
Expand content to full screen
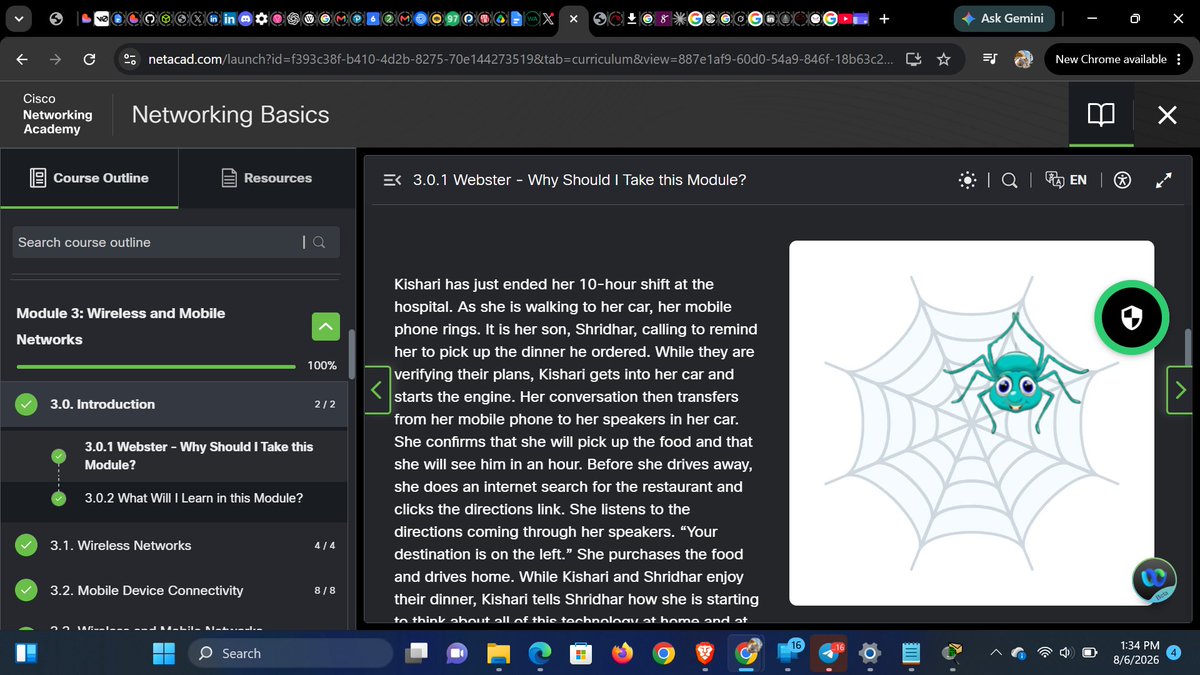pos(1164,180)
